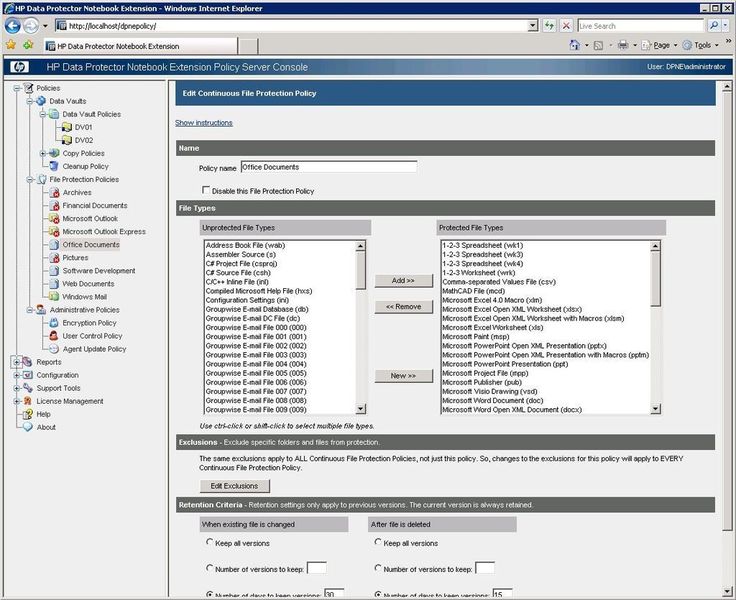Click the Data Vaults globe icon
This screenshot has height=600, width=736.
(x=41, y=101)
